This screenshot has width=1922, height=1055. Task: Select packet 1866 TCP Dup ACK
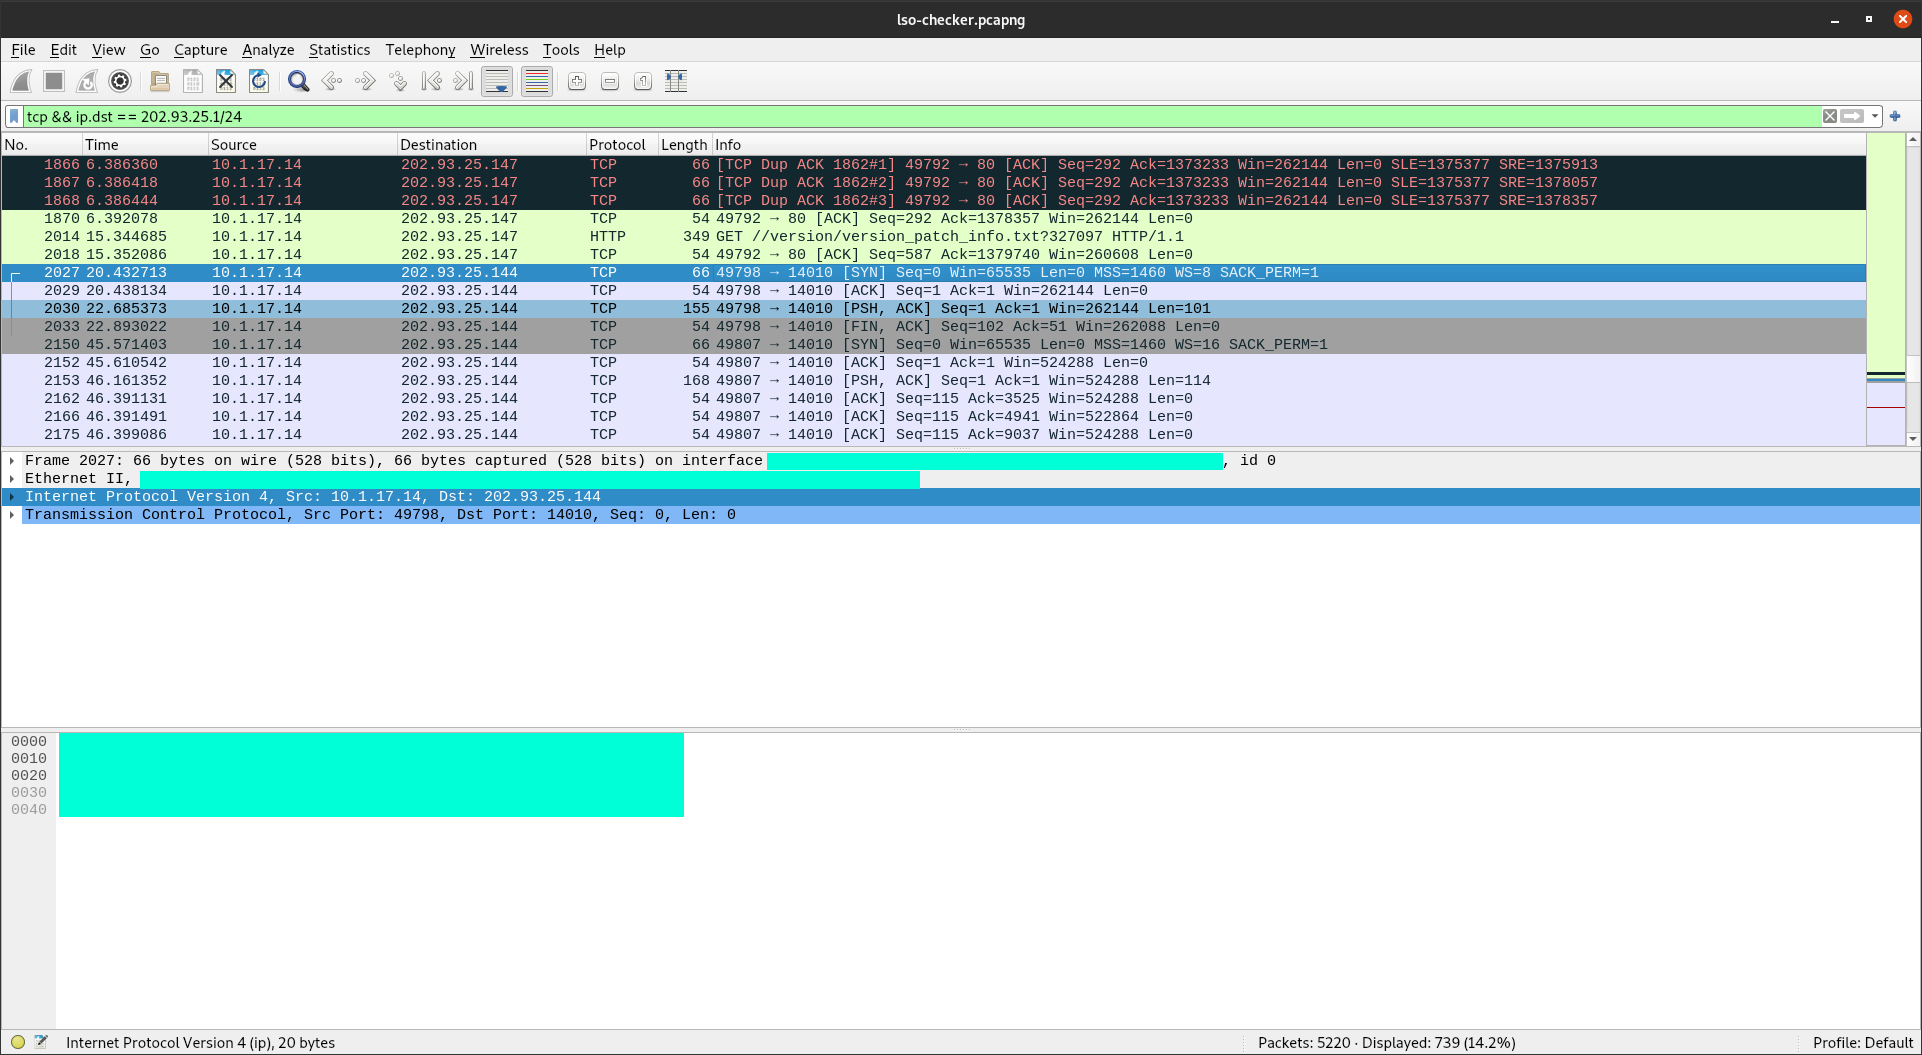coord(933,165)
